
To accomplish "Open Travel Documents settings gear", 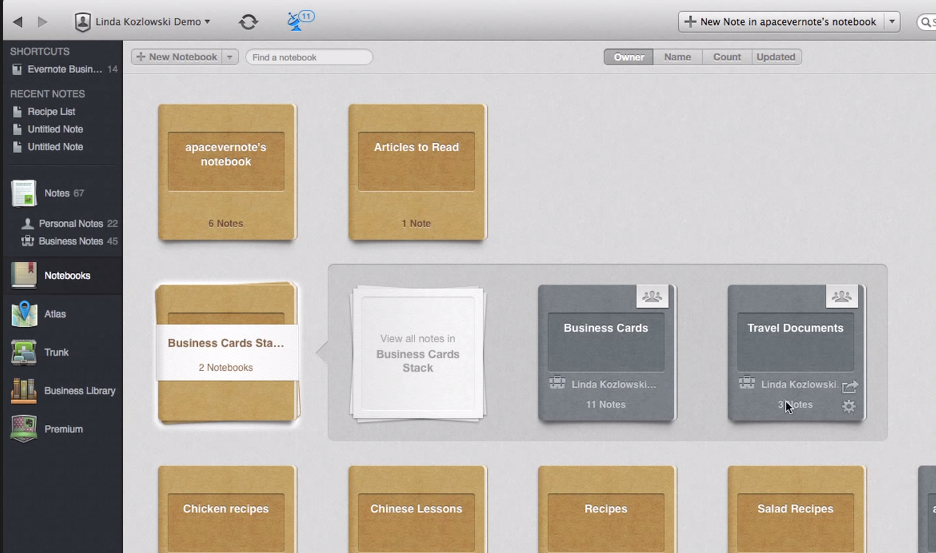I will 849,407.
